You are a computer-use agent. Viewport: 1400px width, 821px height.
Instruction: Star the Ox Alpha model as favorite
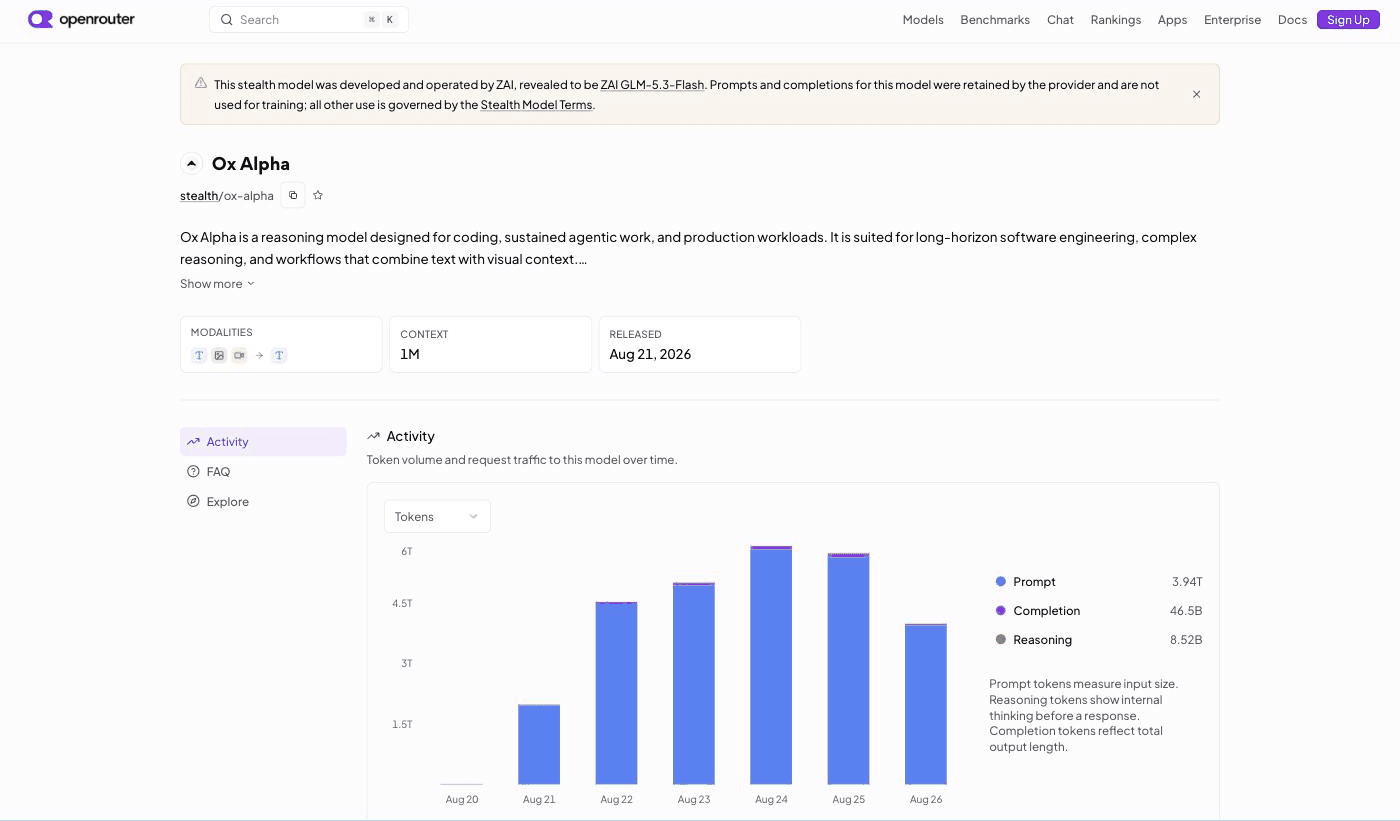point(318,195)
